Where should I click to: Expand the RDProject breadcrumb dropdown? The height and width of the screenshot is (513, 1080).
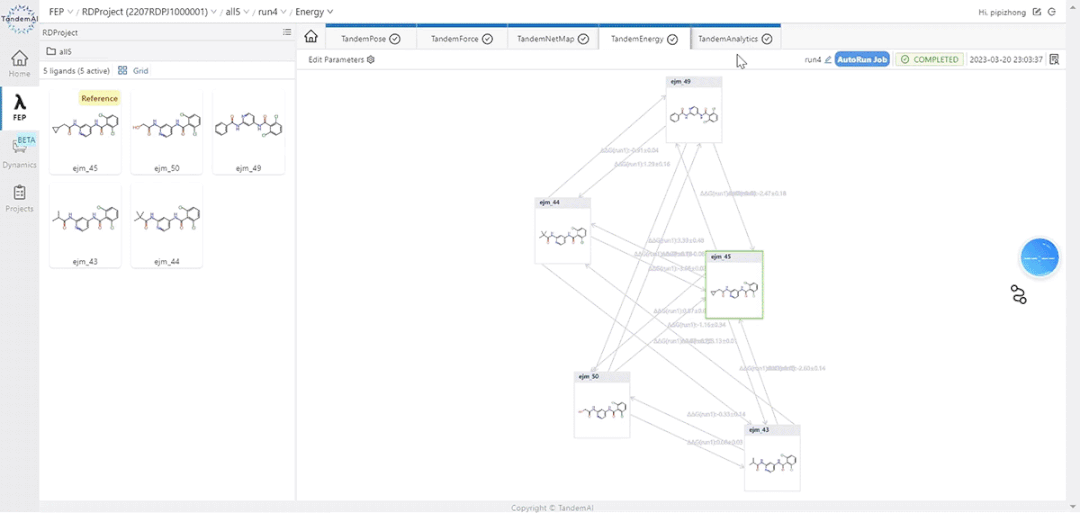point(214,12)
